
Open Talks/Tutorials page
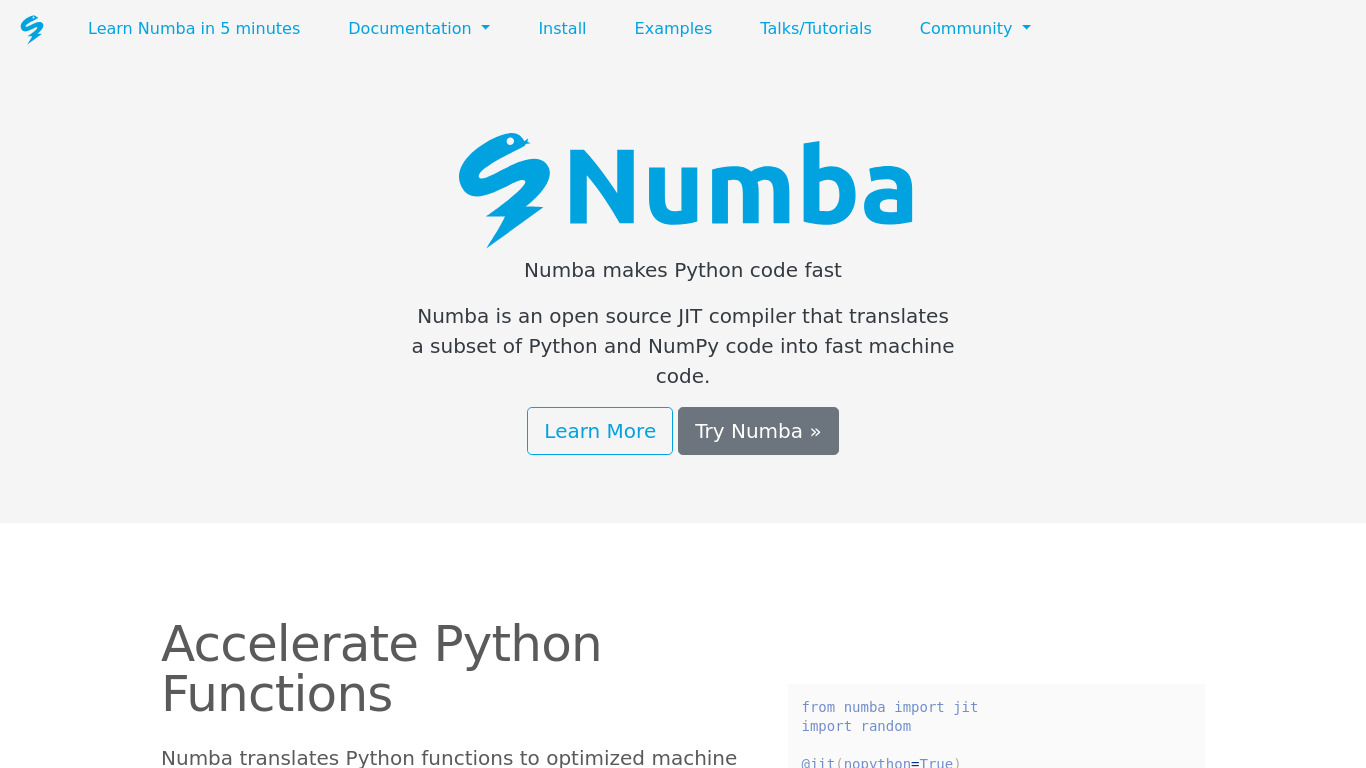pyautogui.click(x=816, y=28)
